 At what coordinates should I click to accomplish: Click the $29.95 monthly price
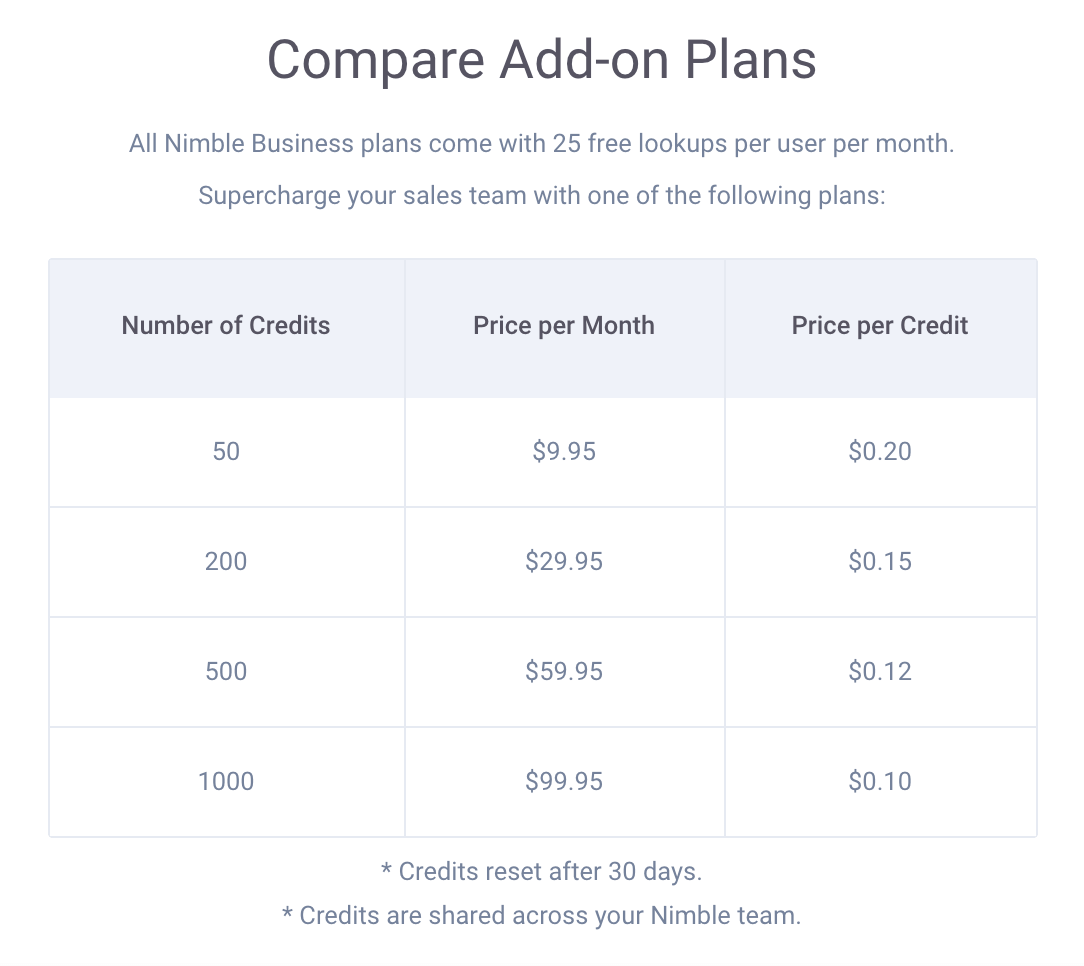point(564,562)
